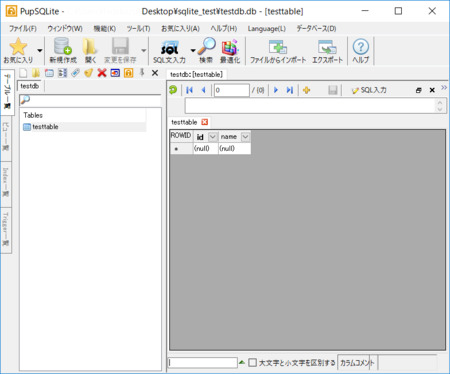Click the record number field
Image resolution: width=450 pixels, height=374 pixels.
(232, 90)
